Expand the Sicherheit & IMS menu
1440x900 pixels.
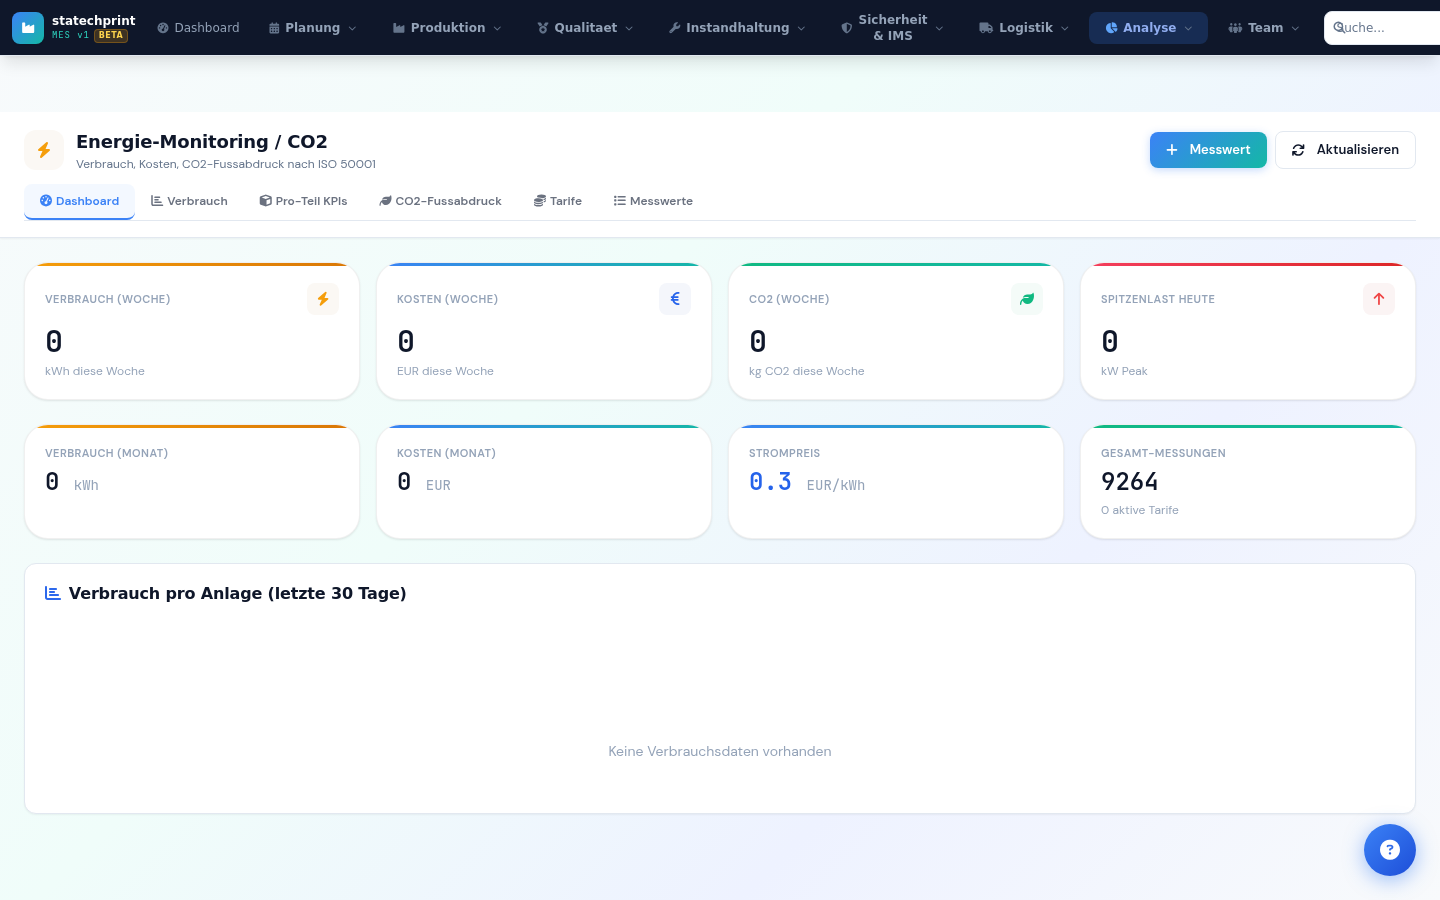coord(892,28)
